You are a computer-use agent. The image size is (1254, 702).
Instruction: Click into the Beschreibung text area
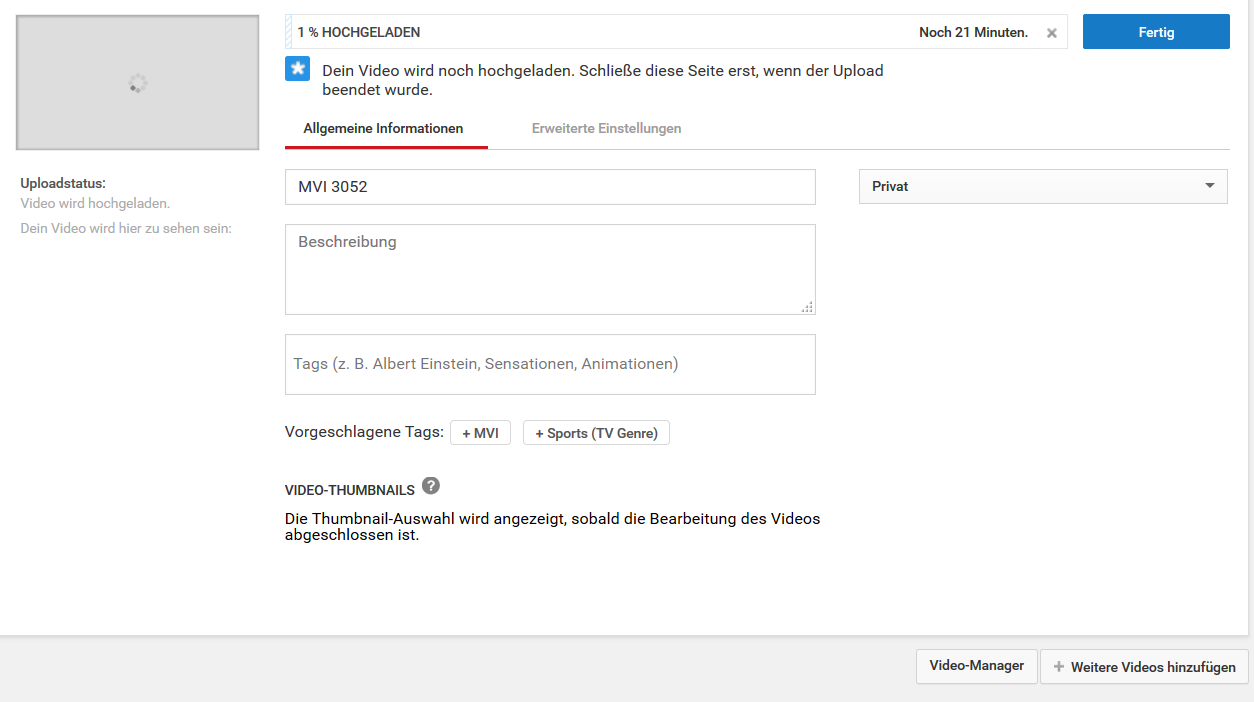coord(550,269)
